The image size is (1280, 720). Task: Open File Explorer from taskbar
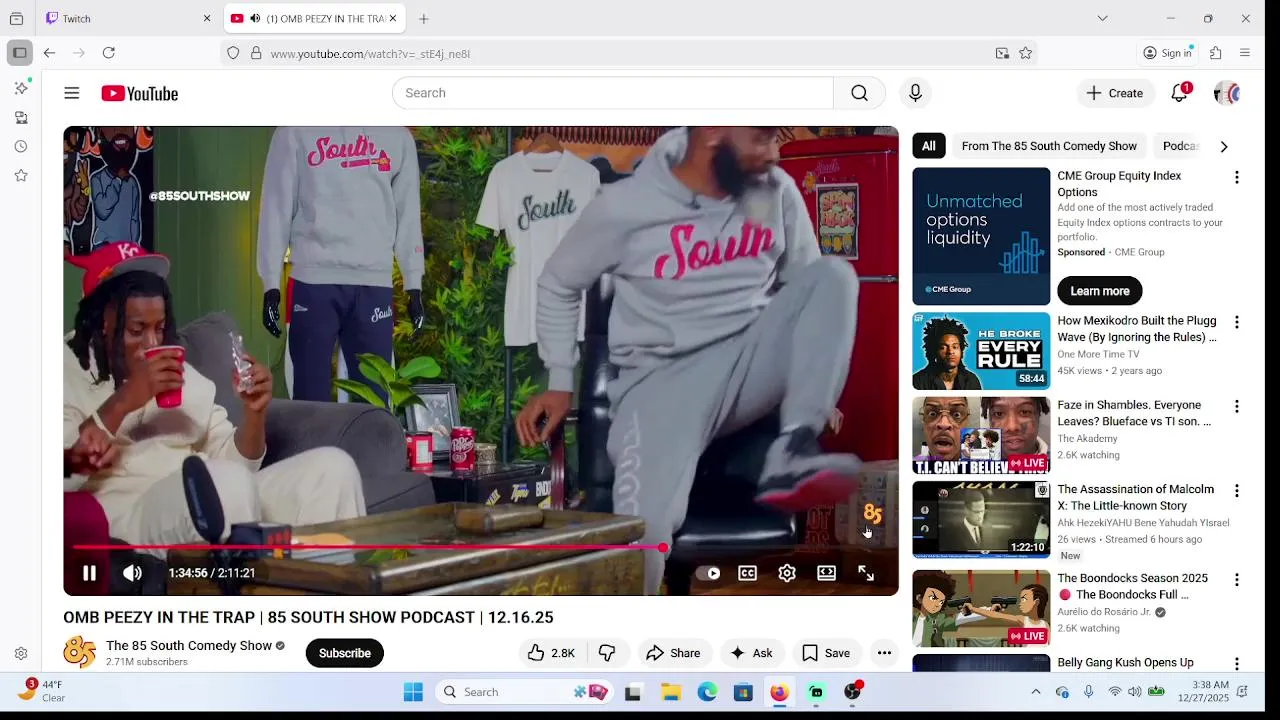671,692
